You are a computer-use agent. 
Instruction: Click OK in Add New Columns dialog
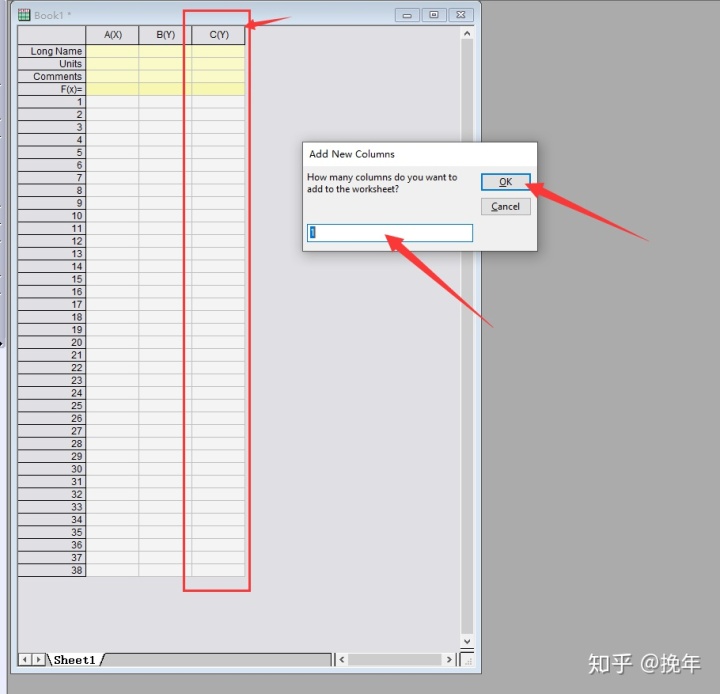[506, 182]
